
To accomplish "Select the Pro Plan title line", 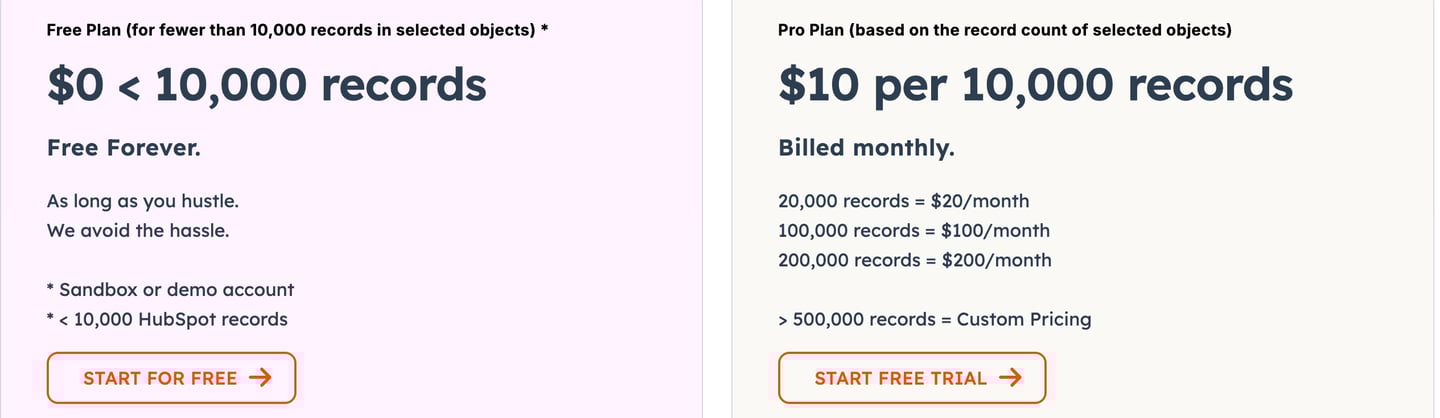I will click(1004, 30).
